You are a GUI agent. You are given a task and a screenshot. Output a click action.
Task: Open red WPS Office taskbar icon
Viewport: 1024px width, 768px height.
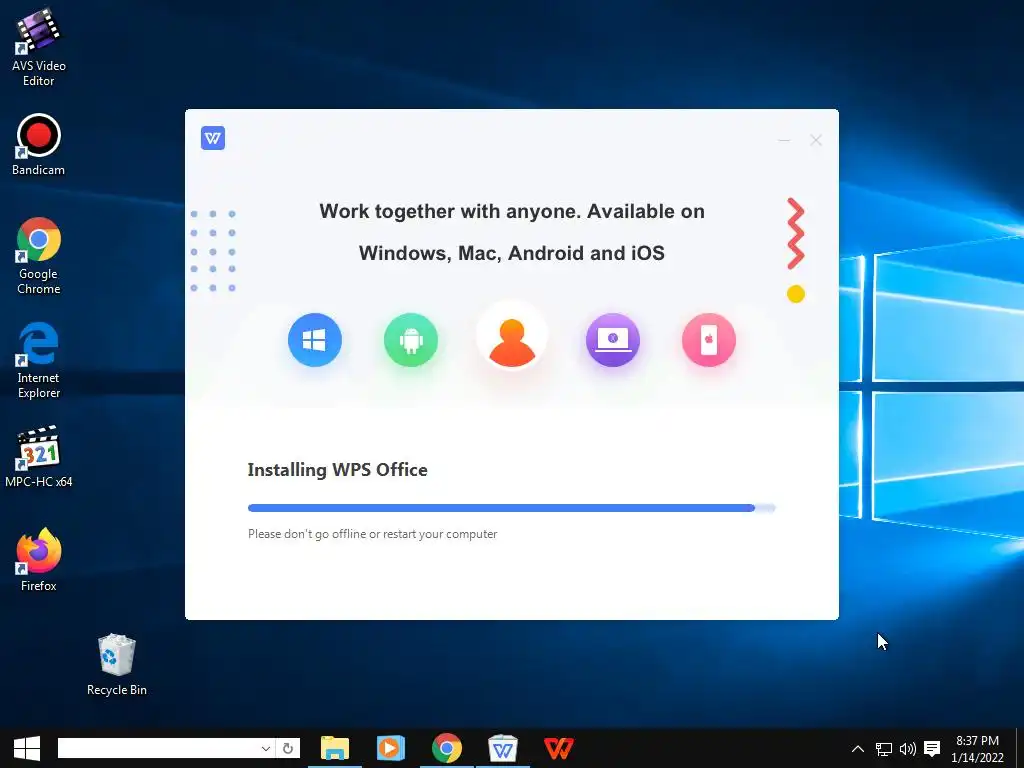(559, 748)
